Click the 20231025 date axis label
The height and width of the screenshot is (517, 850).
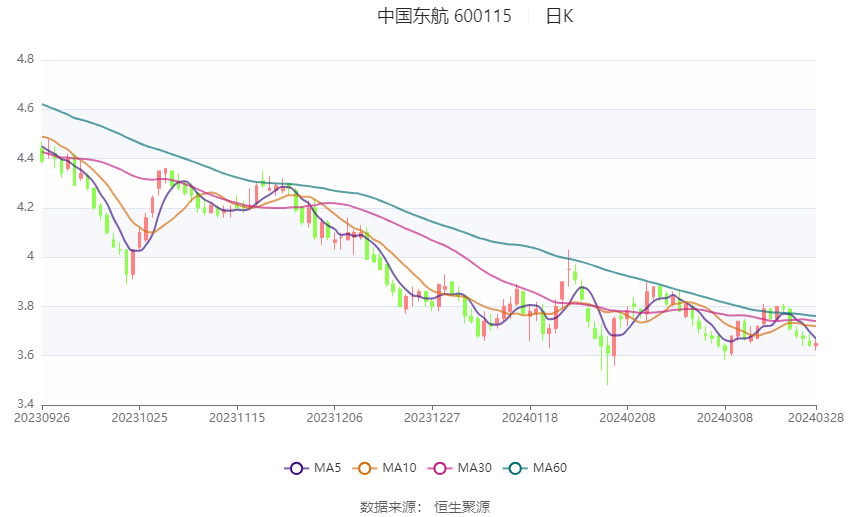coord(139,418)
